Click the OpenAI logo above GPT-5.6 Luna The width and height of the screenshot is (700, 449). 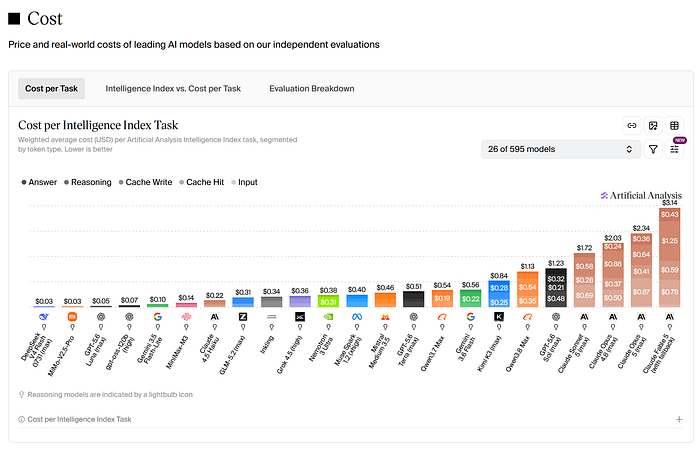[x=101, y=317]
